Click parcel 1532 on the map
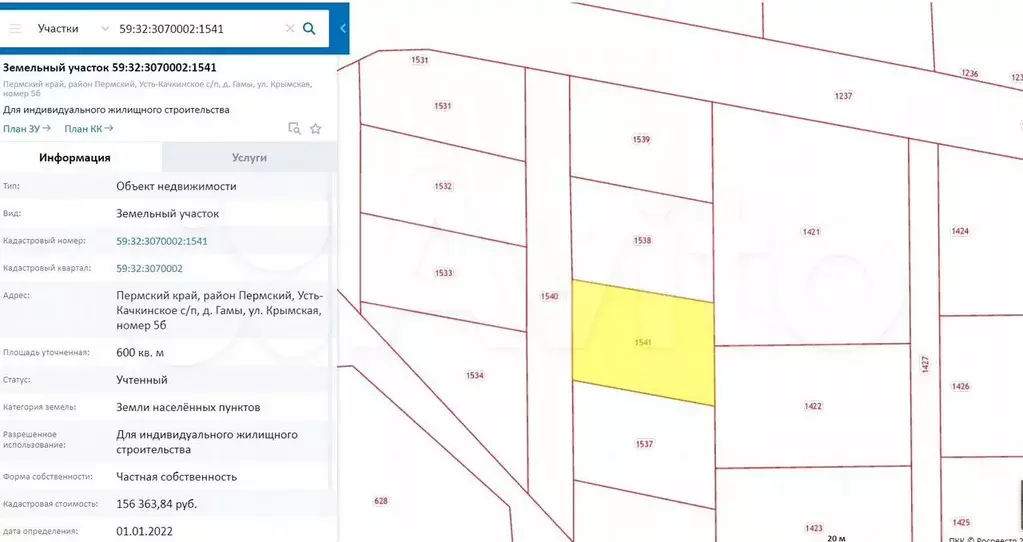Image resolution: width=1023 pixels, height=542 pixels. pos(443,186)
